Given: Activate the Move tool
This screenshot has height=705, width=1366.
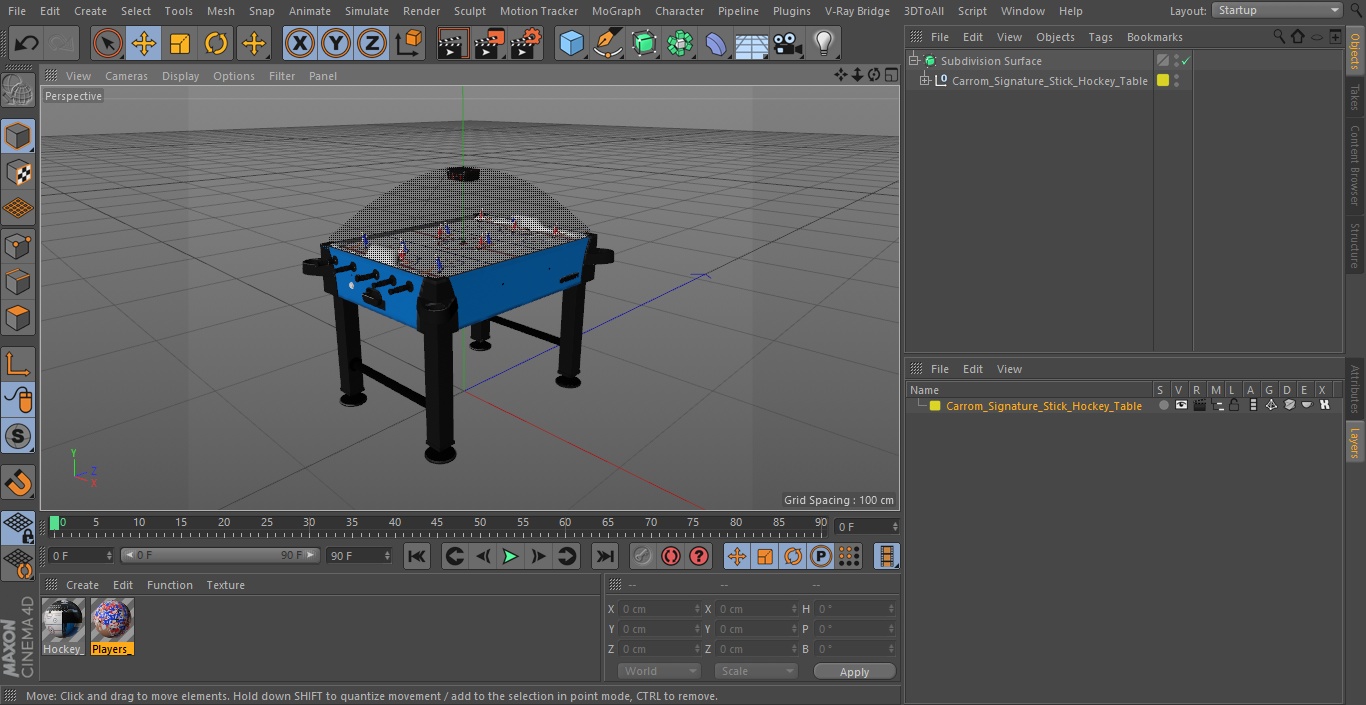Looking at the screenshot, I should coord(144,43).
